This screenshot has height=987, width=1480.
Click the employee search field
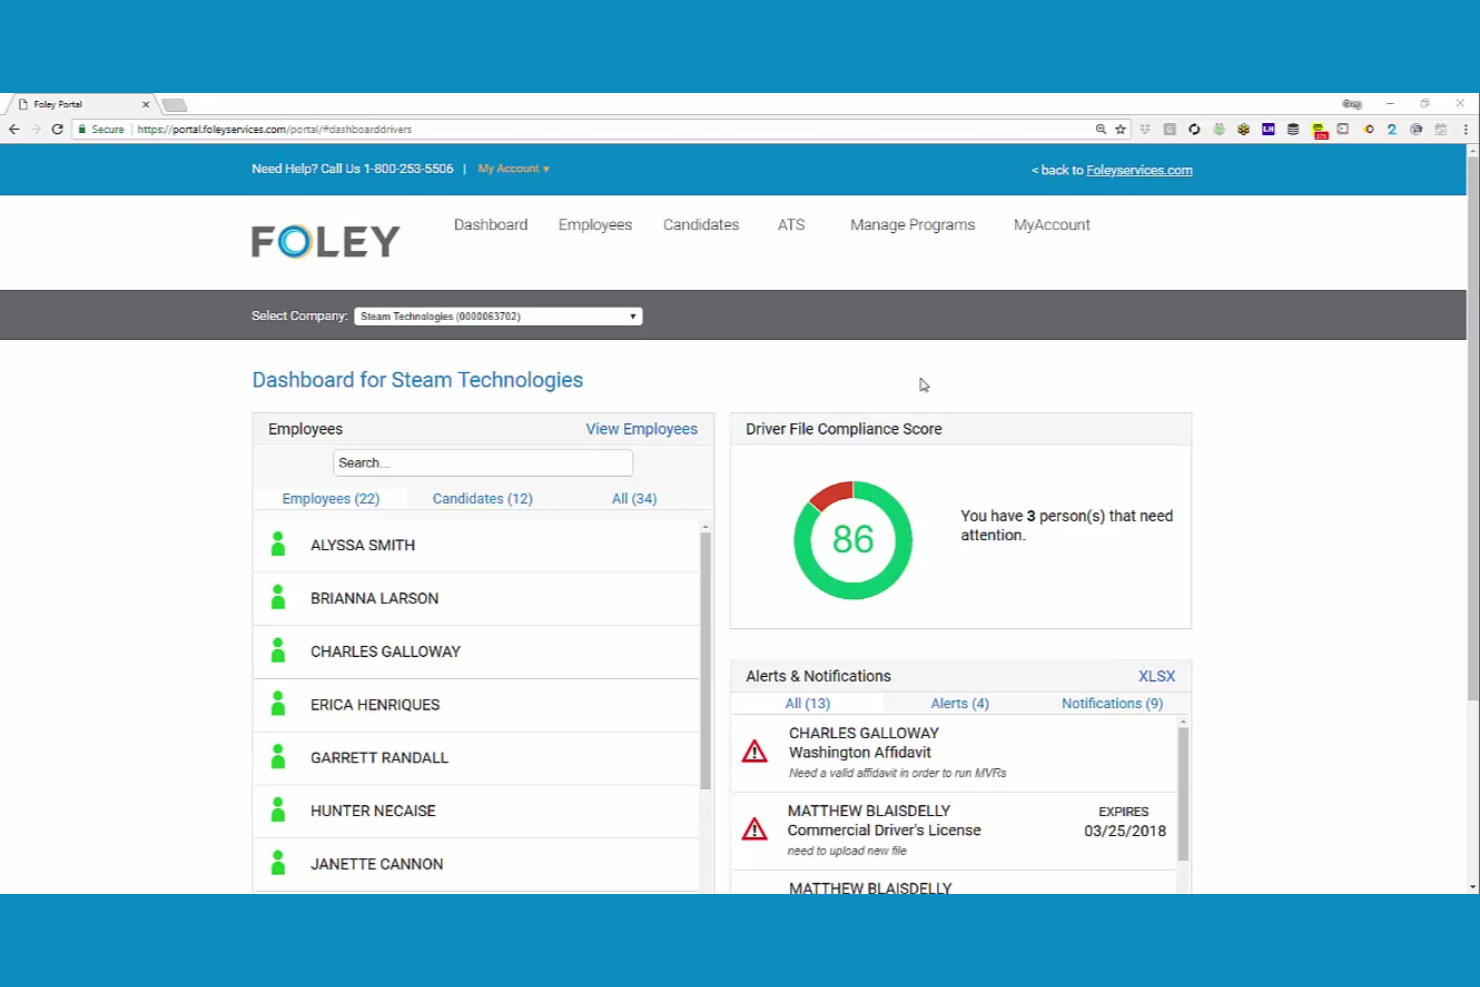(x=483, y=463)
